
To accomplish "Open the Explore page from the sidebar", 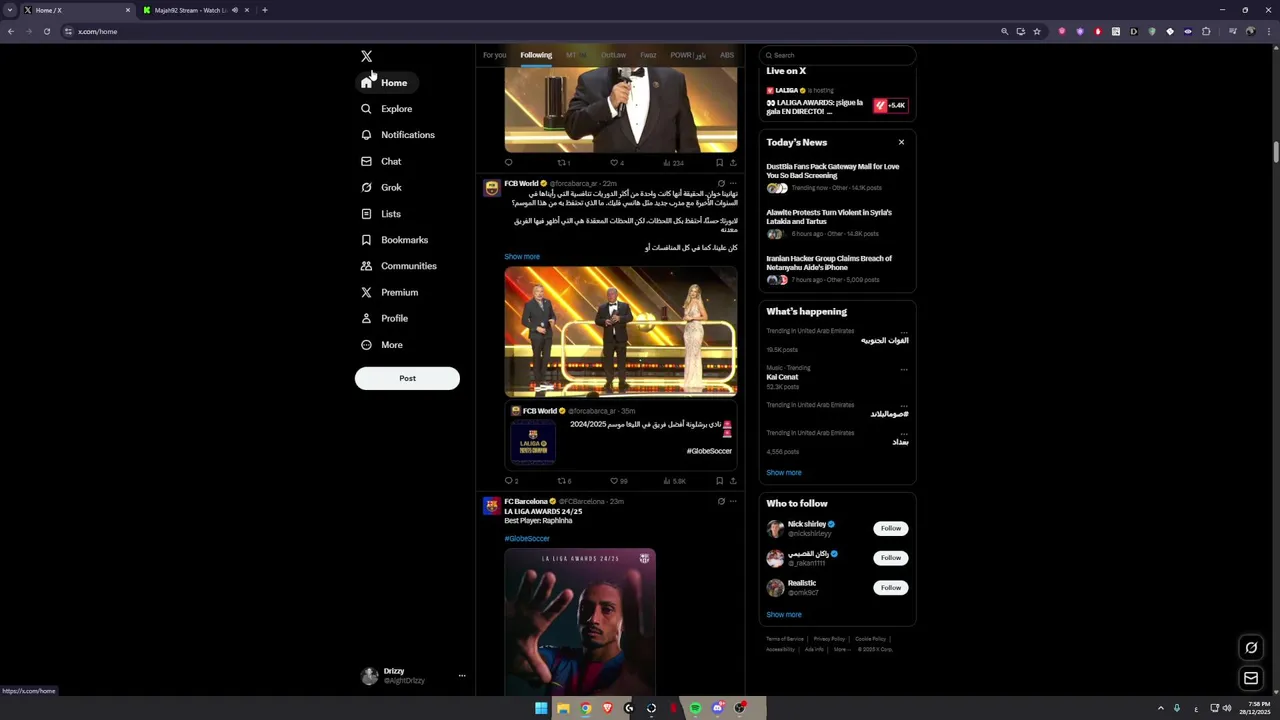I will pyautogui.click(x=386, y=109).
